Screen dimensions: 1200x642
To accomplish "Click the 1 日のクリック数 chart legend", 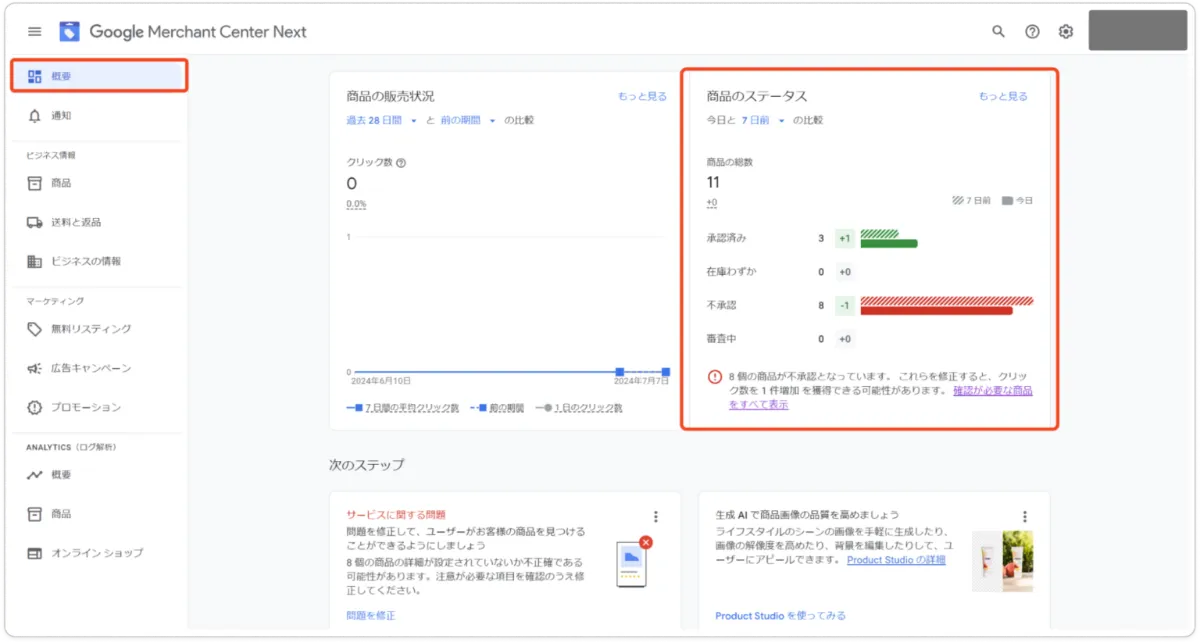I will (579, 408).
